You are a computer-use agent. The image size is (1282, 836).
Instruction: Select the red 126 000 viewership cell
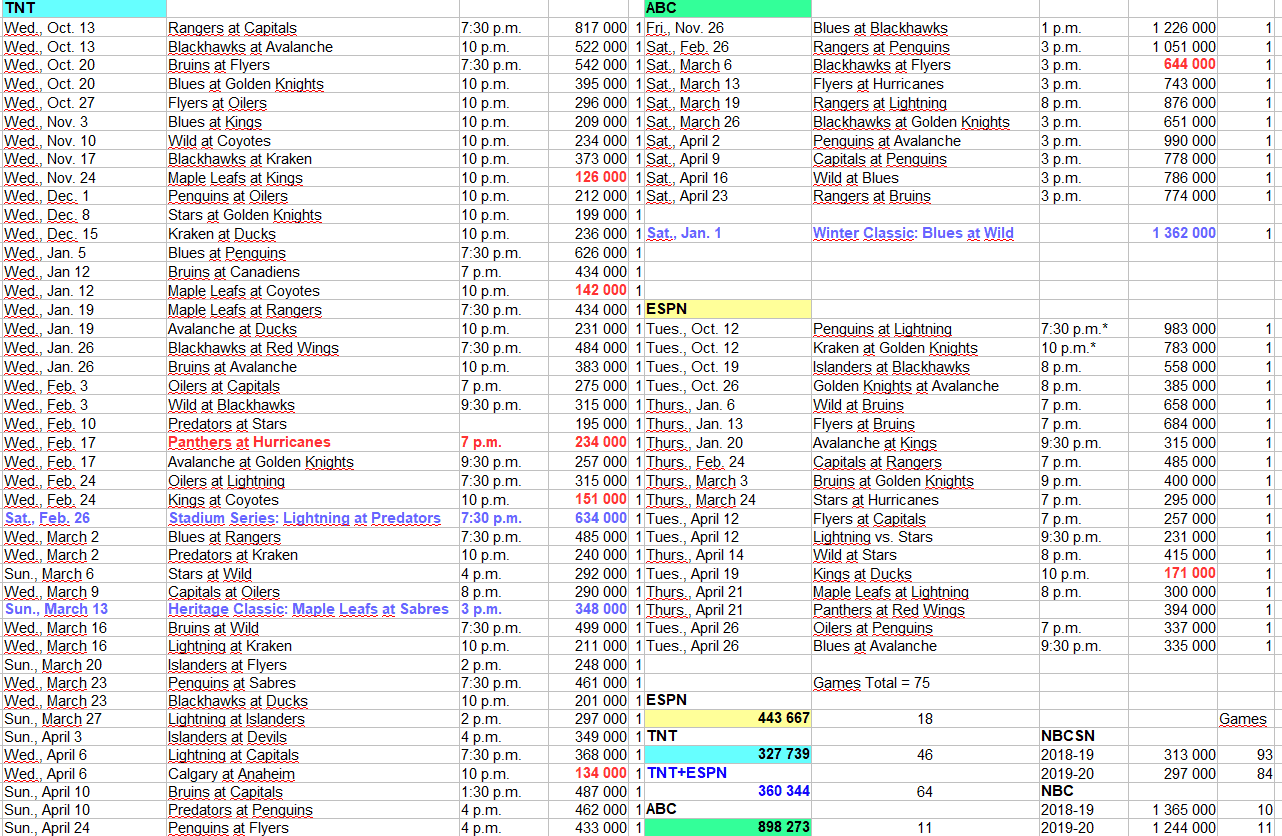coord(601,177)
